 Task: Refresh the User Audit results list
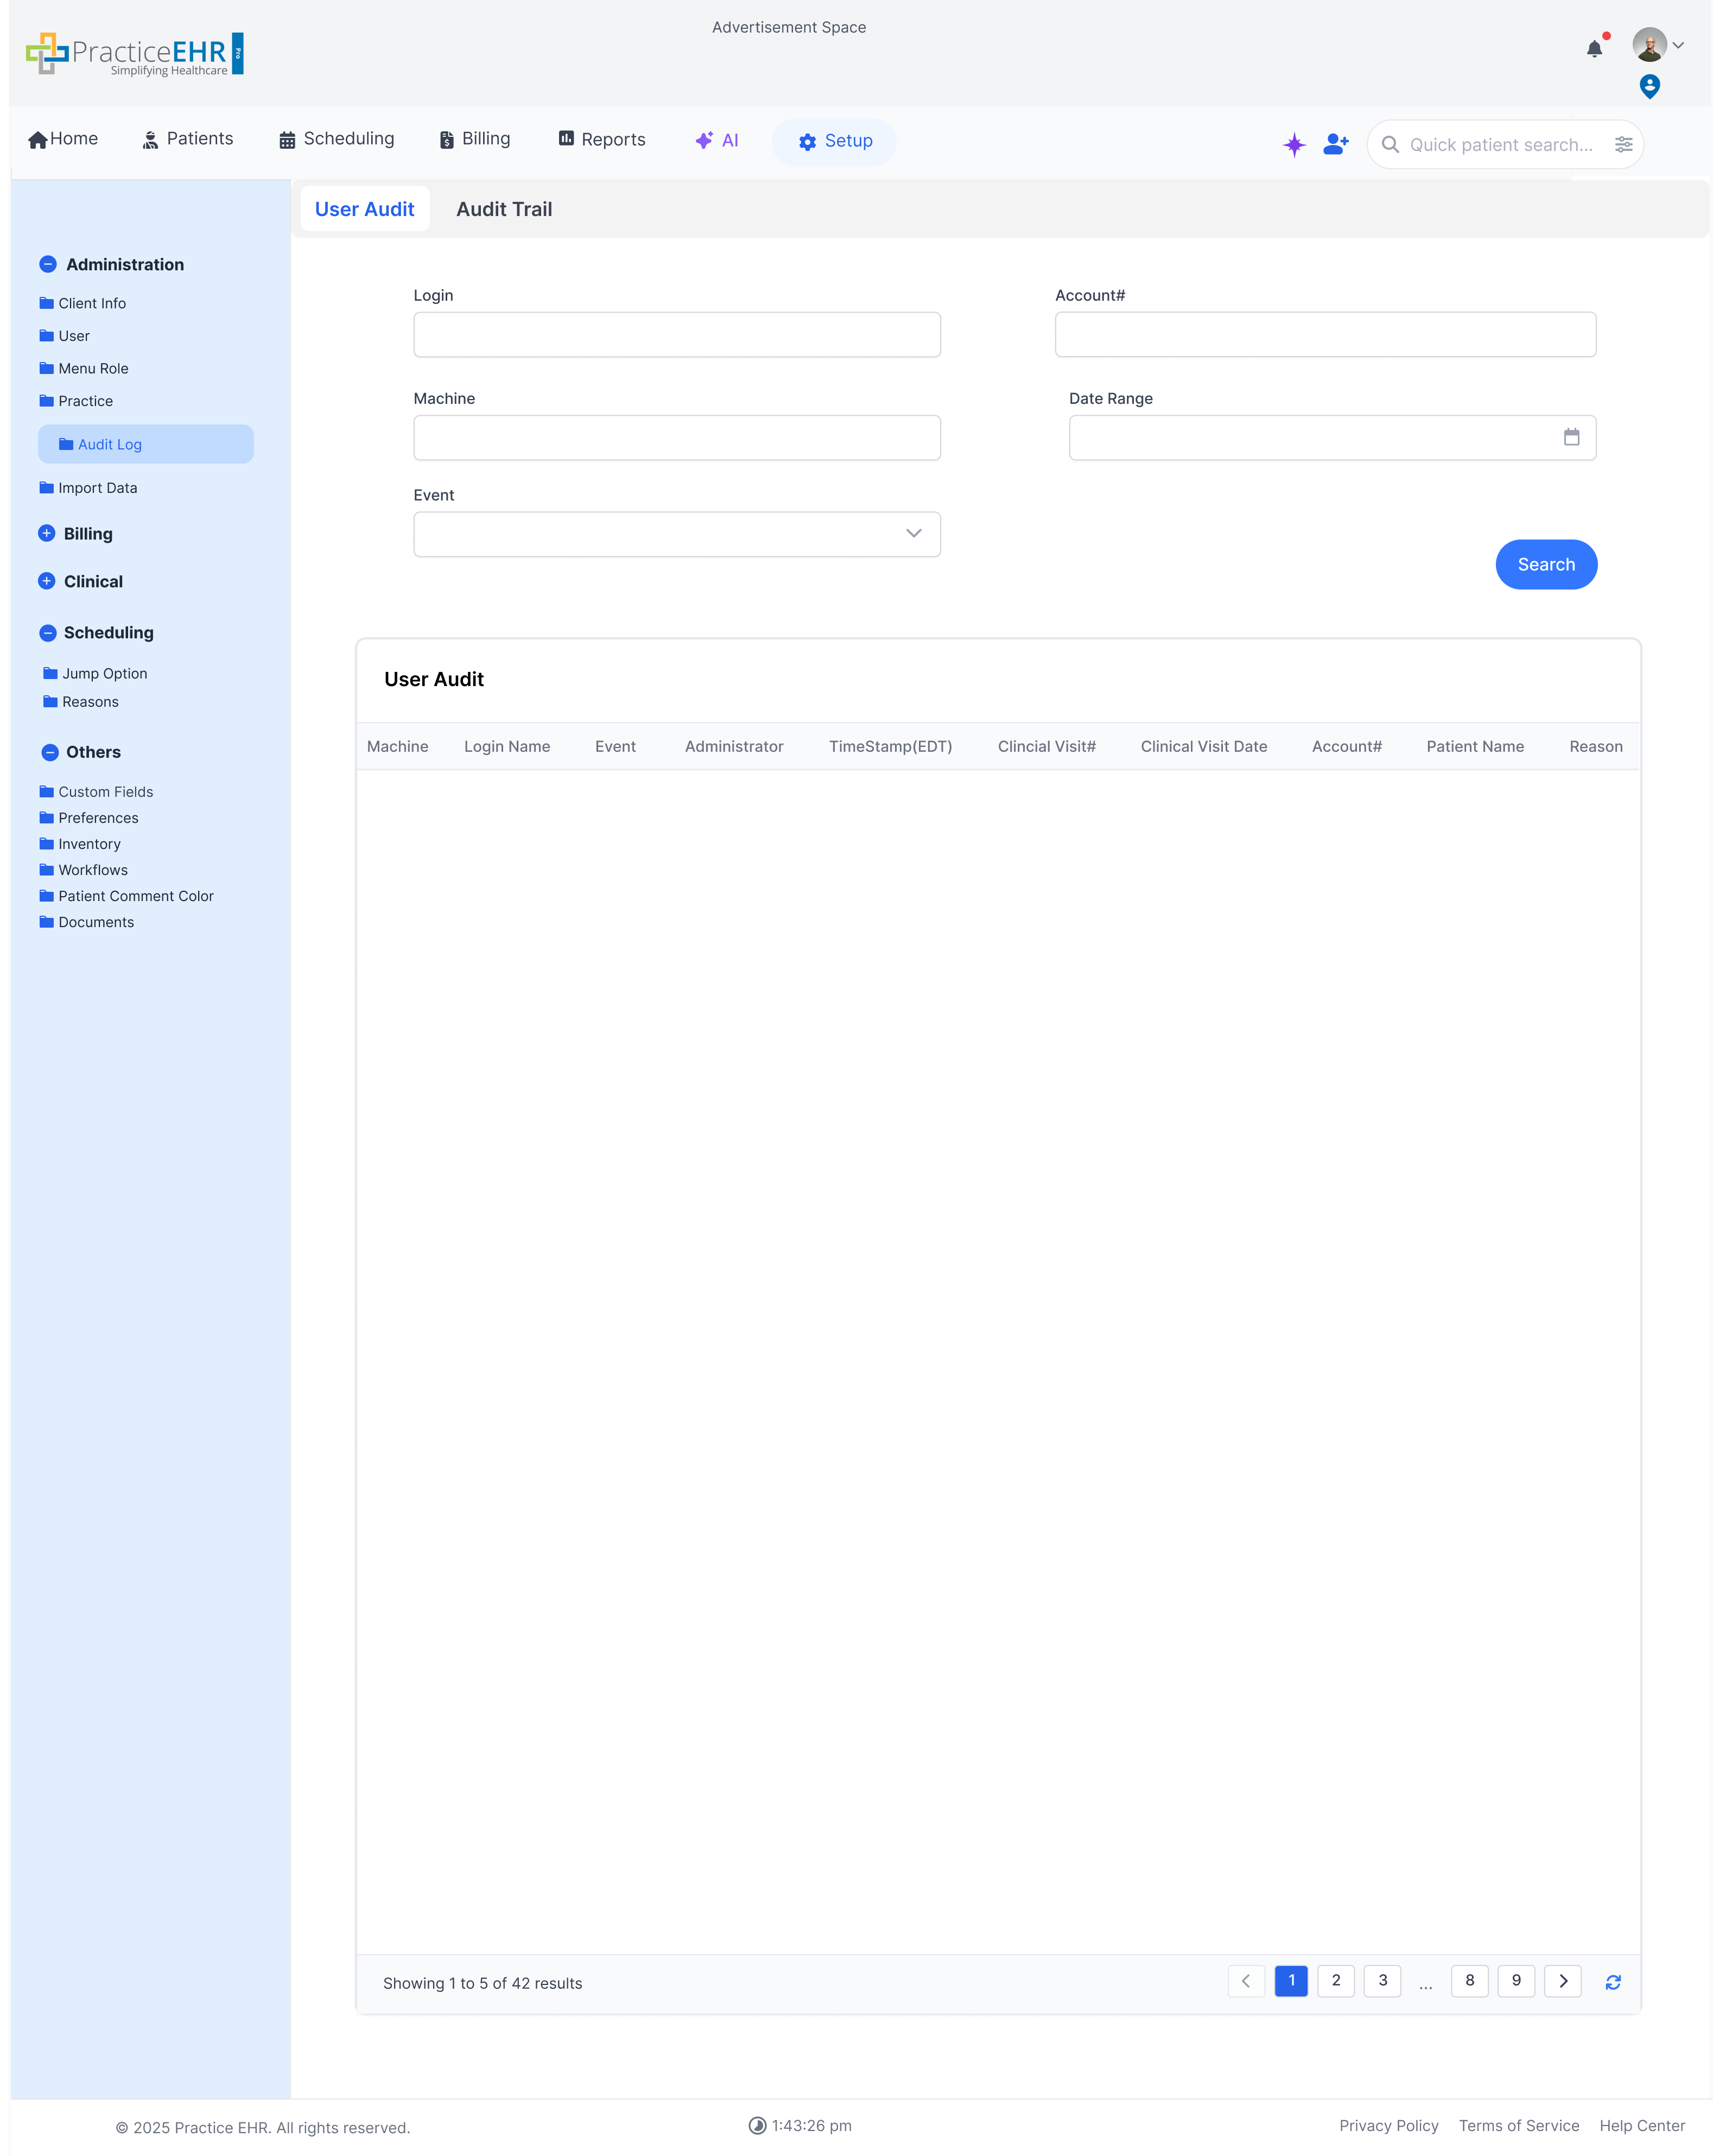click(1612, 1981)
